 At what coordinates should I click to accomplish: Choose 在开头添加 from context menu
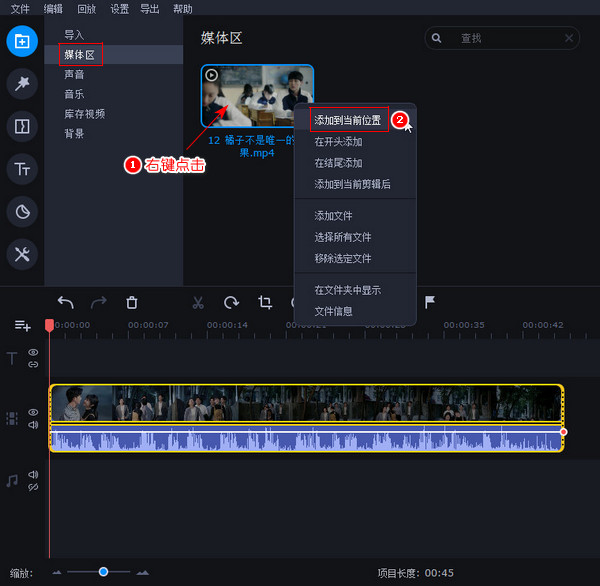pyautogui.click(x=355, y=142)
